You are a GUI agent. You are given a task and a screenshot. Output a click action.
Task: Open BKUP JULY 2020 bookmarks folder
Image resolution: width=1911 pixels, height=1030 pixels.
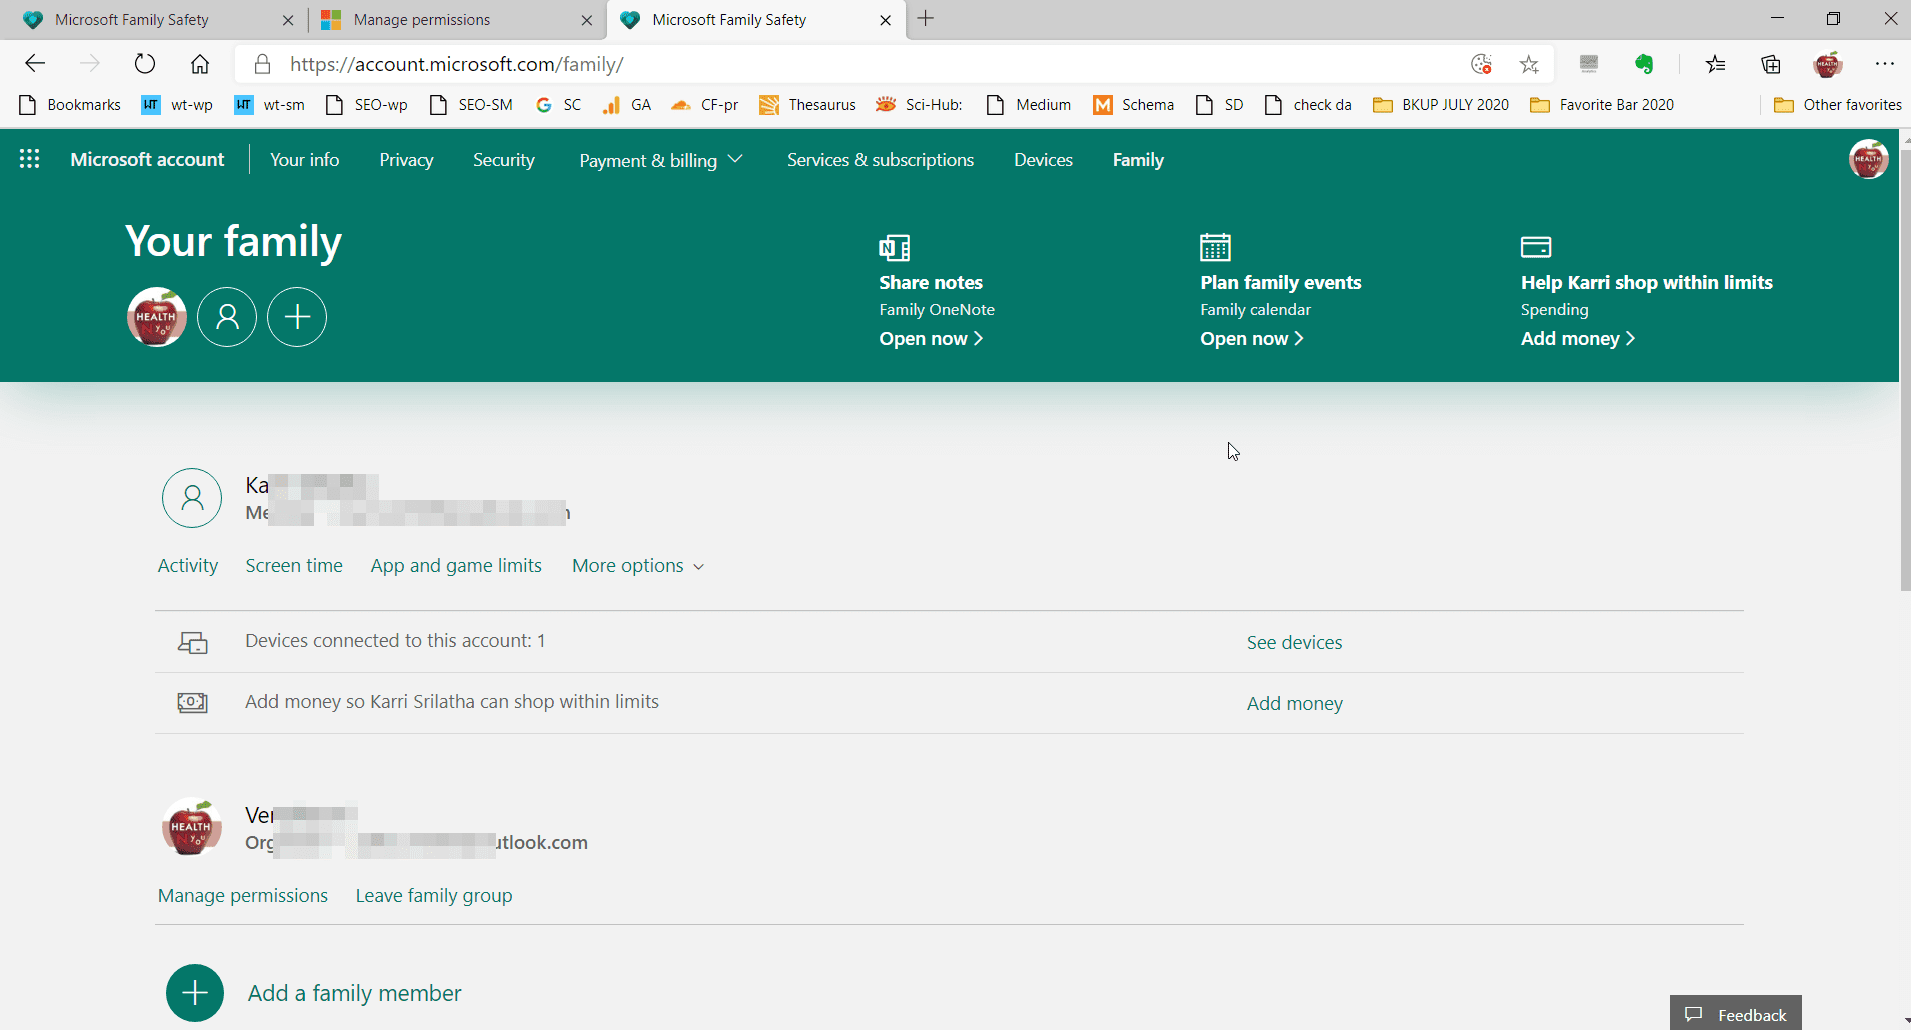(1441, 105)
